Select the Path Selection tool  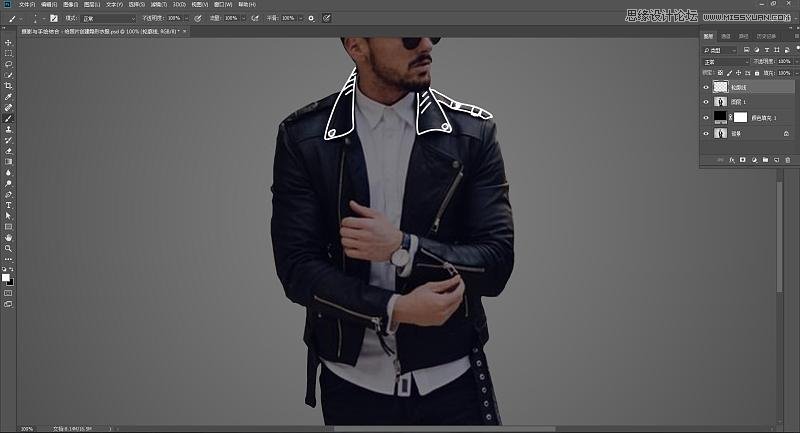[8, 216]
